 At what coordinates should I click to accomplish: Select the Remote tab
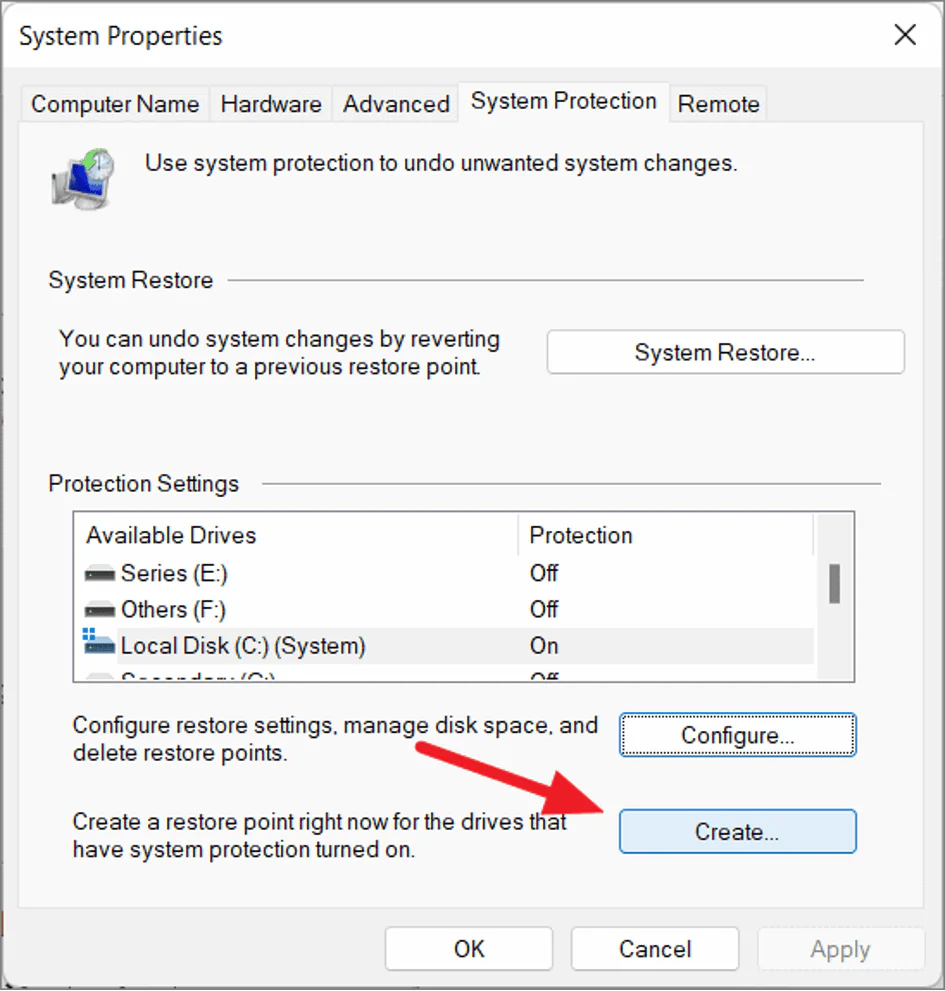click(718, 104)
